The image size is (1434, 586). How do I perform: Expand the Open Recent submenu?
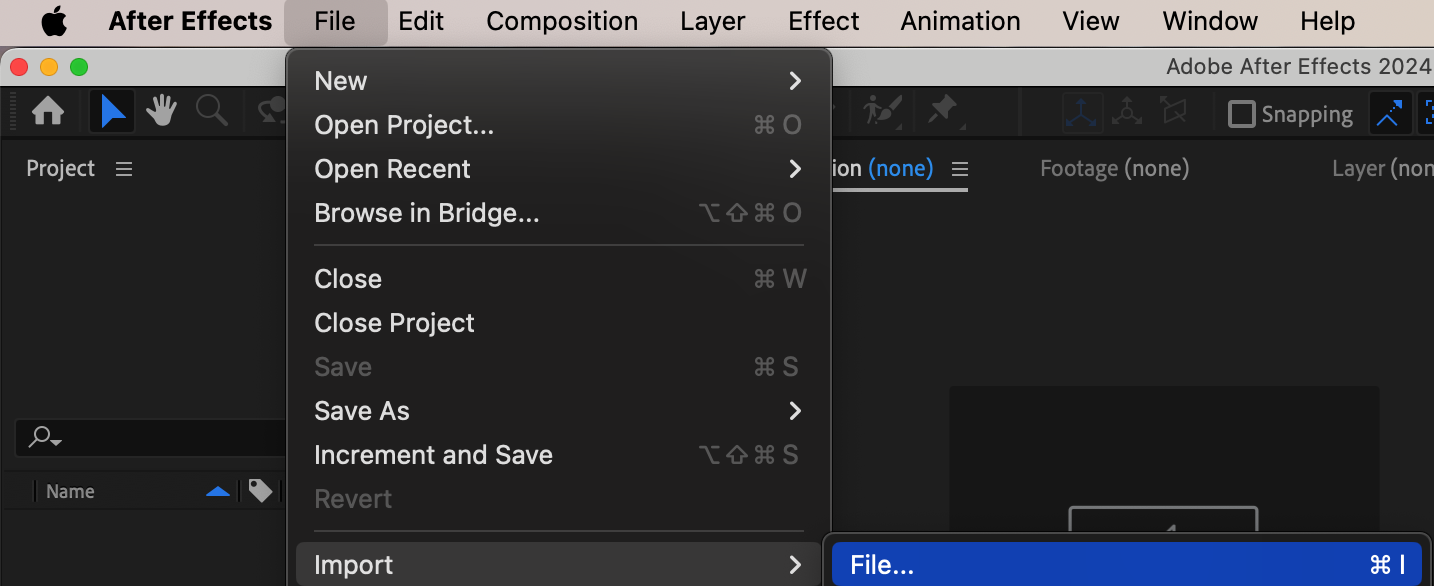click(794, 169)
